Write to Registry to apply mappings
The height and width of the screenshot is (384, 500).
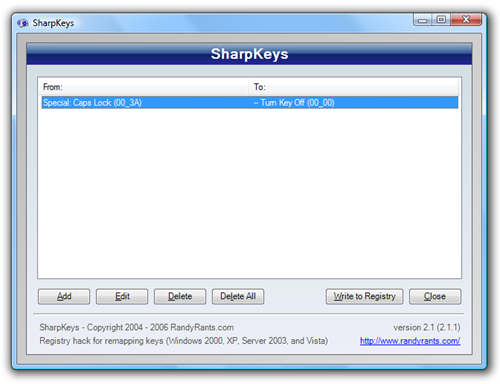click(364, 296)
